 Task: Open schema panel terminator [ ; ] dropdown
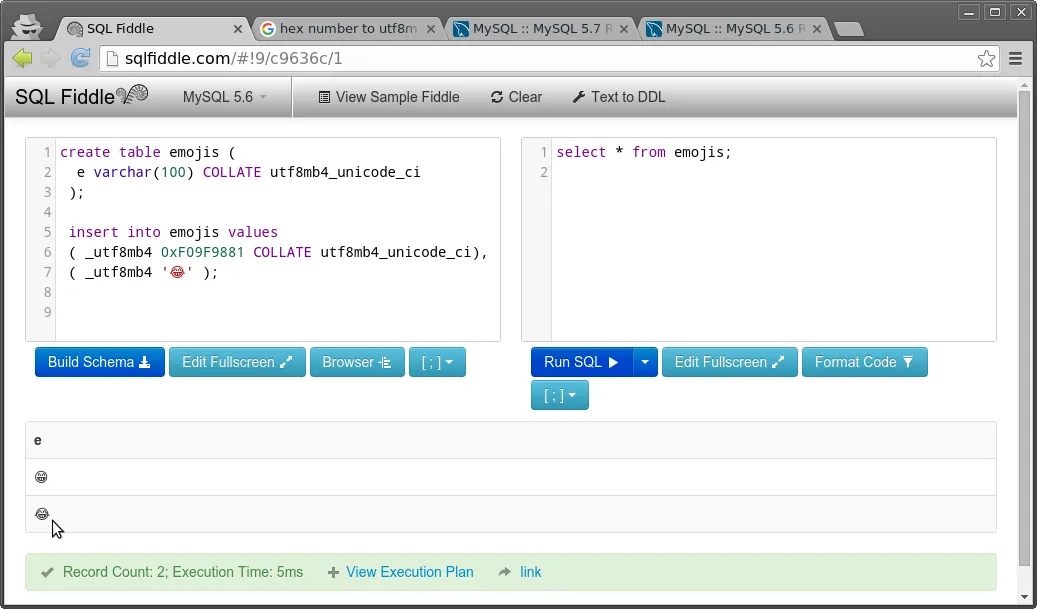click(437, 362)
